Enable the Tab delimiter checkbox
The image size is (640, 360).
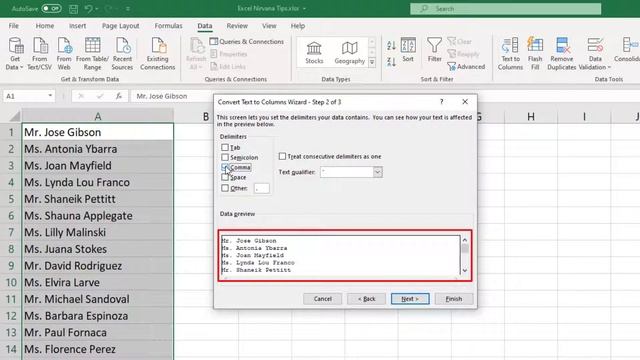[x=225, y=147]
